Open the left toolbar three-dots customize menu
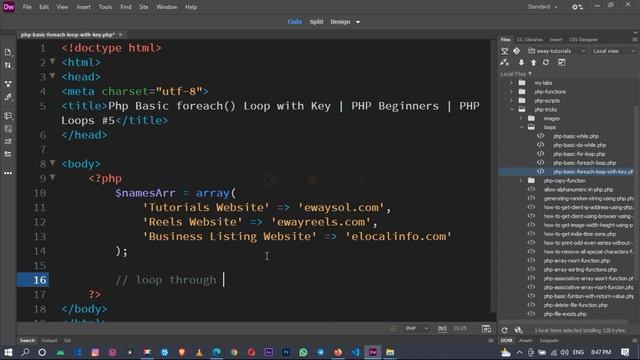The width and height of the screenshot is (640, 360). (8, 173)
